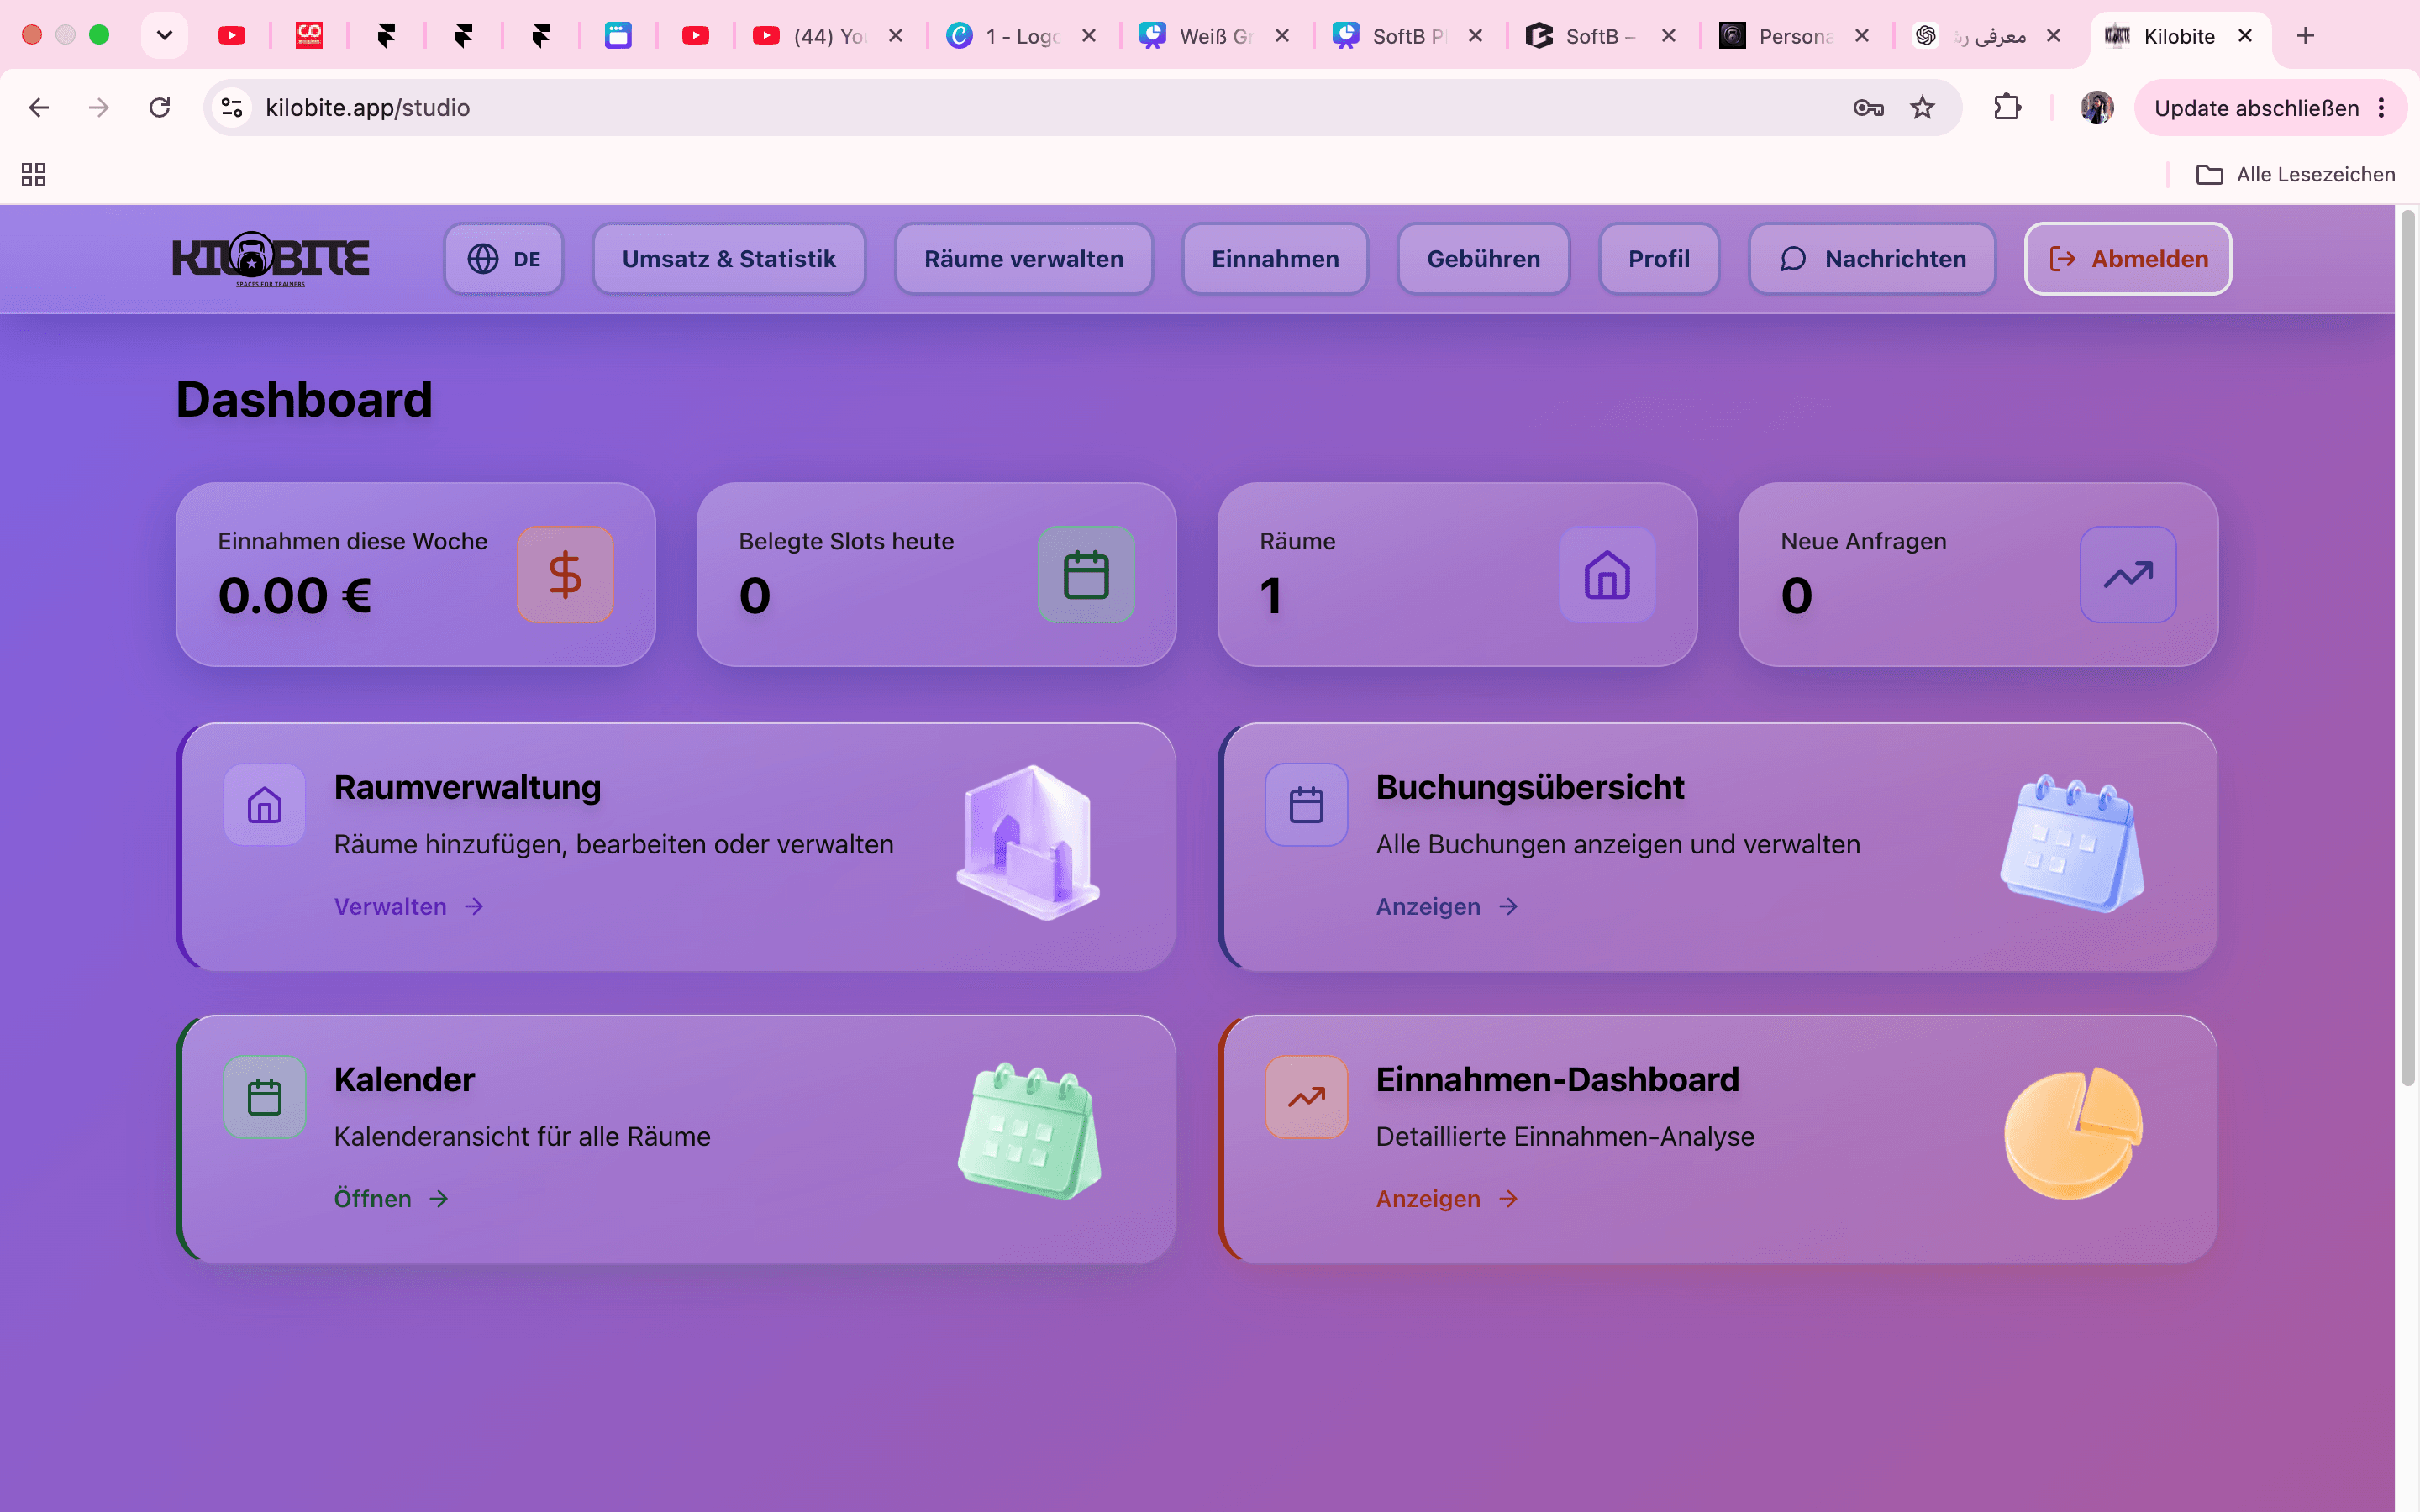Go back with the browser back arrow
Image resolution: width=2420 pixels, height=1512 pixels.
click(39, 107)
